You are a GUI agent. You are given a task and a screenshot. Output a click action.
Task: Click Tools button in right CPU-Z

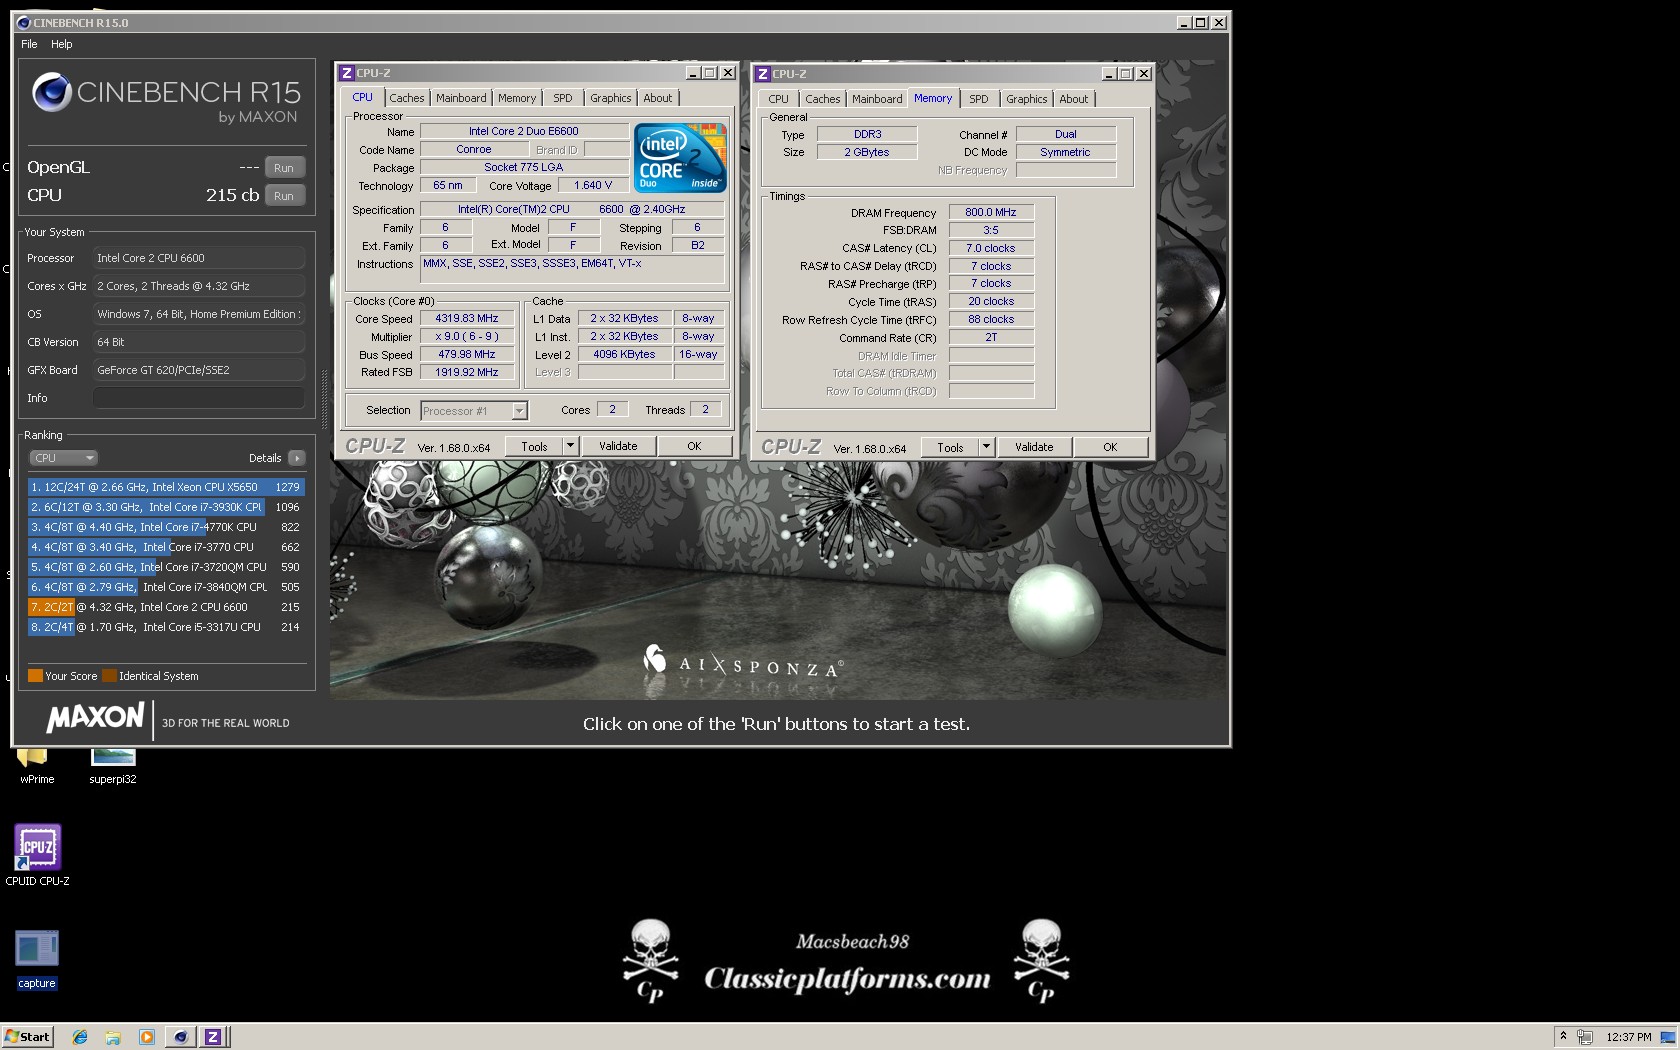pos(950,448)
